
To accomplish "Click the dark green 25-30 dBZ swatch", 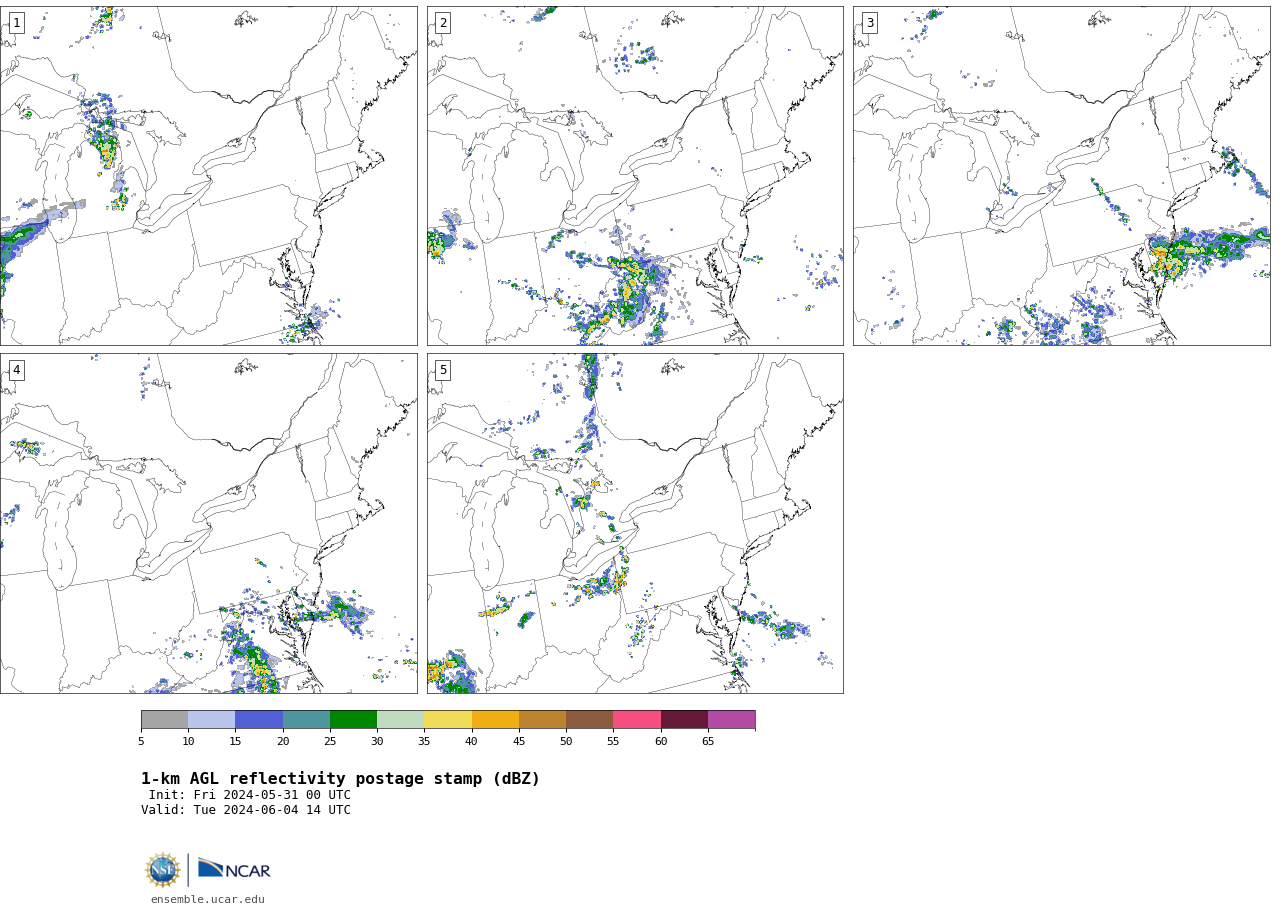I will [x=353, y=720].
